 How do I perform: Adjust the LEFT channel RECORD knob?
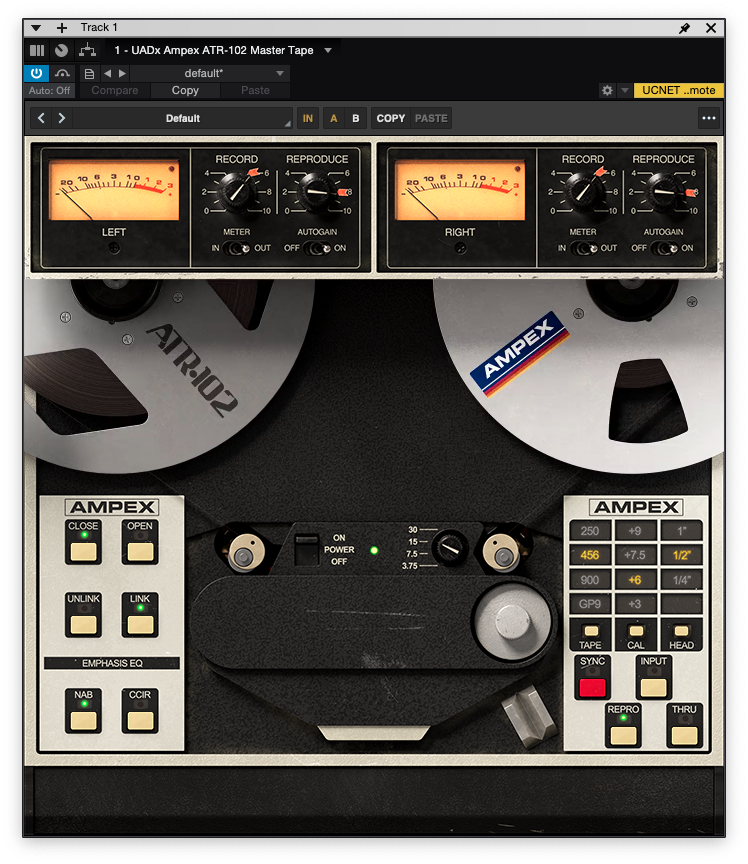(237, 192)
